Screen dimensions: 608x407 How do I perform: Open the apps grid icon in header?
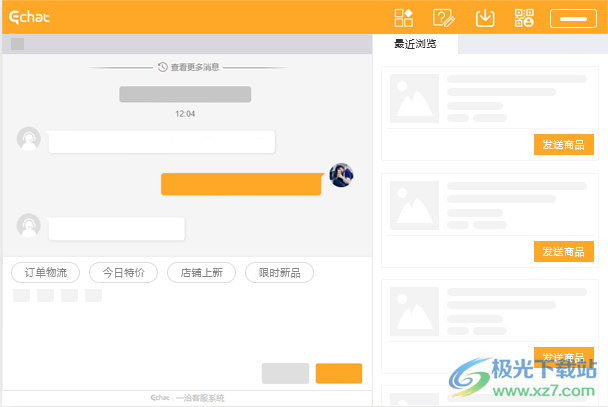point(404,18)
